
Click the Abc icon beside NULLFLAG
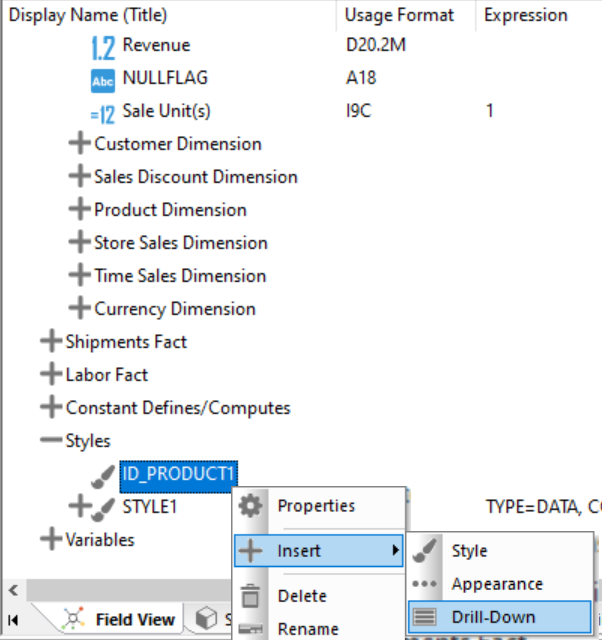tap(103, 81)
